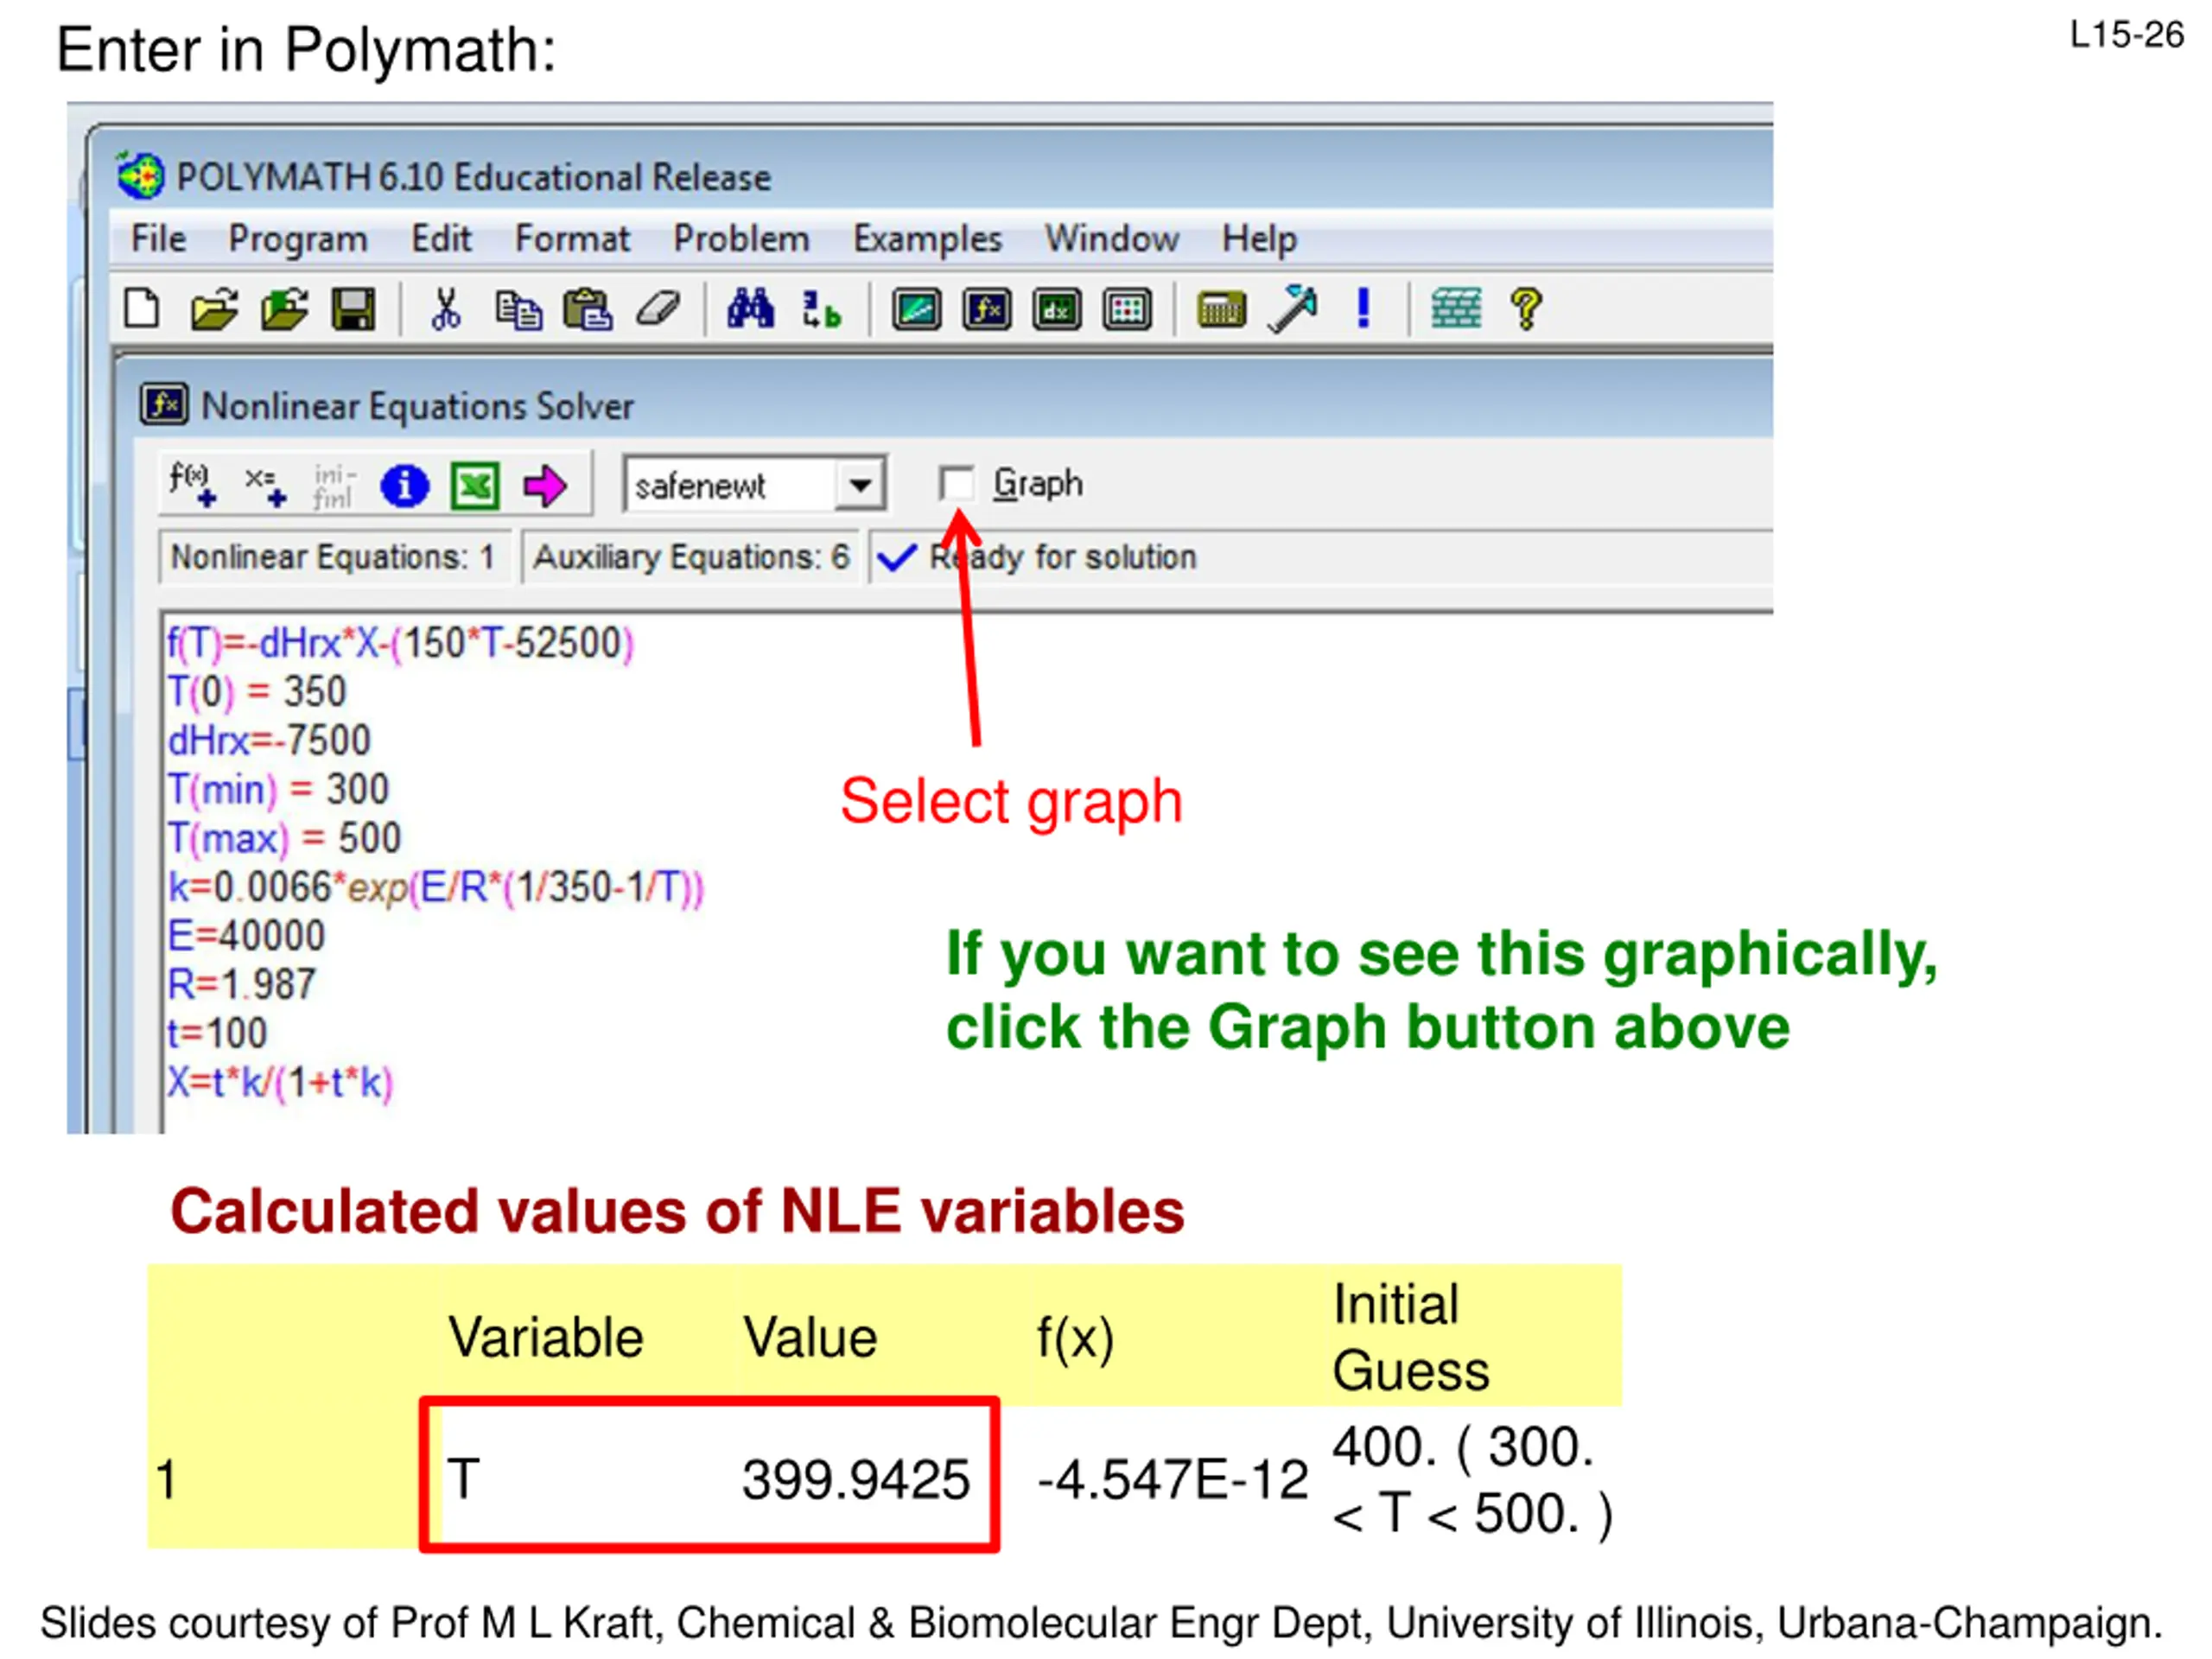Screen dimensions: 2212x1659
Task: Open the dx differential equations program icon
Action: tap(1057, 310)
